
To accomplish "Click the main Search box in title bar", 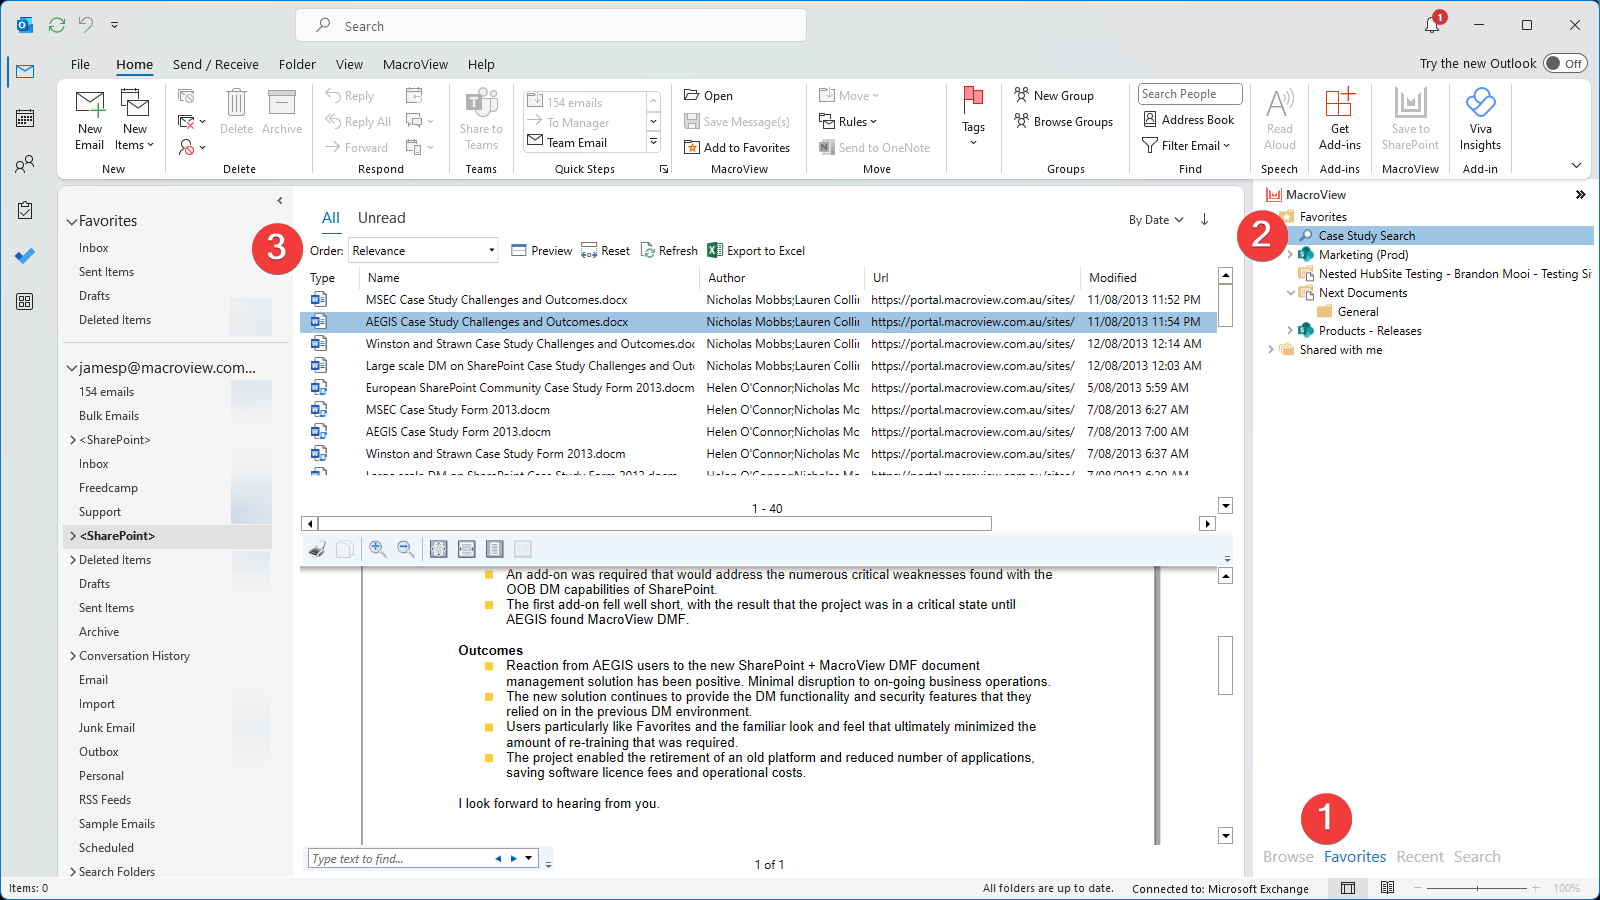I will (551, 26).
